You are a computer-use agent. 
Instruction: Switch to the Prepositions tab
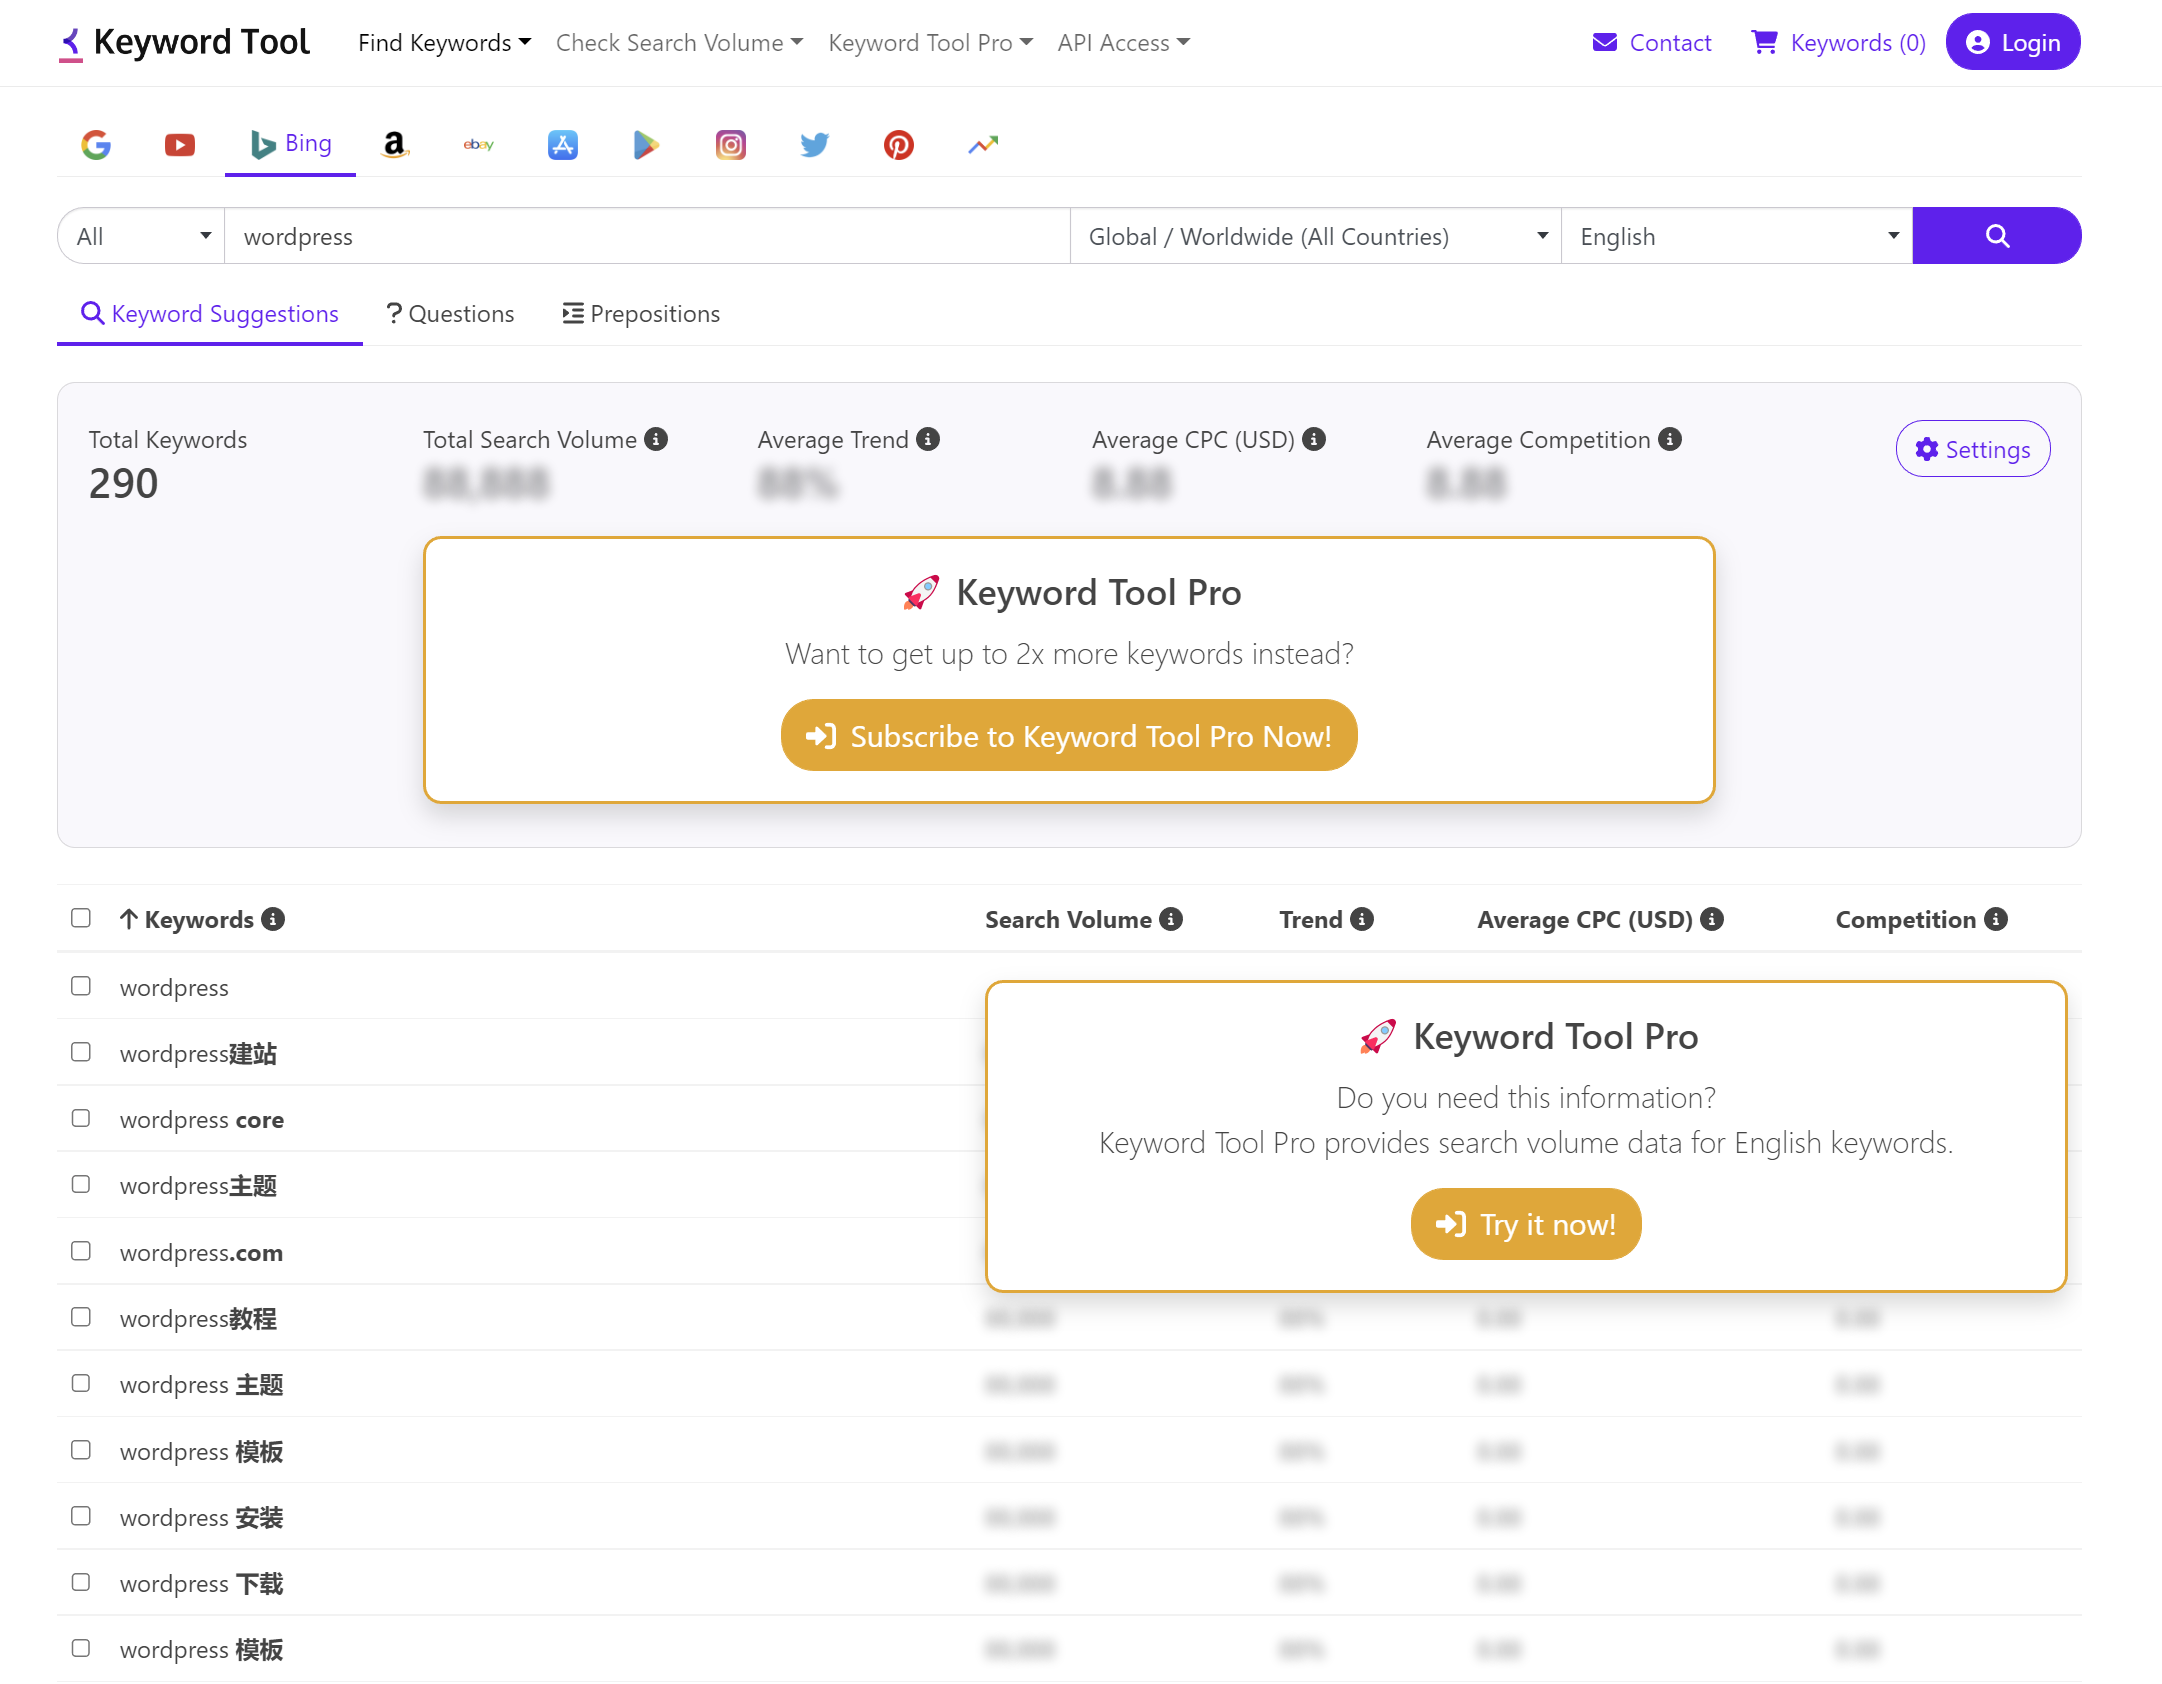click(x=641, y=314)
